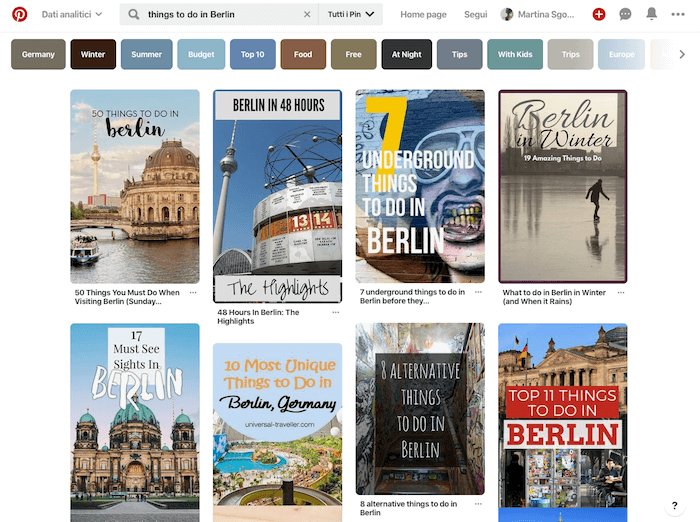Screen dimensions: 700x522
Task: Open options dots for 48 Hours In Berlin pin
Action: coord(336,312)
